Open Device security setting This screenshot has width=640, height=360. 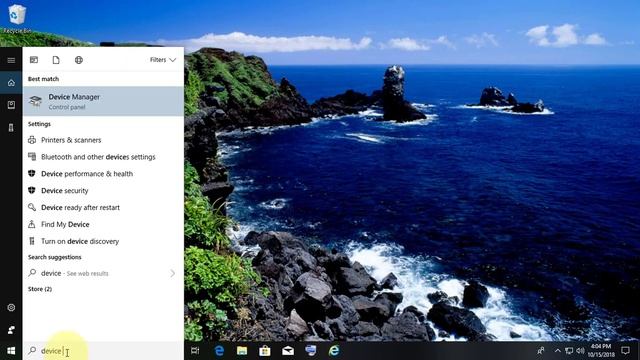103,191
